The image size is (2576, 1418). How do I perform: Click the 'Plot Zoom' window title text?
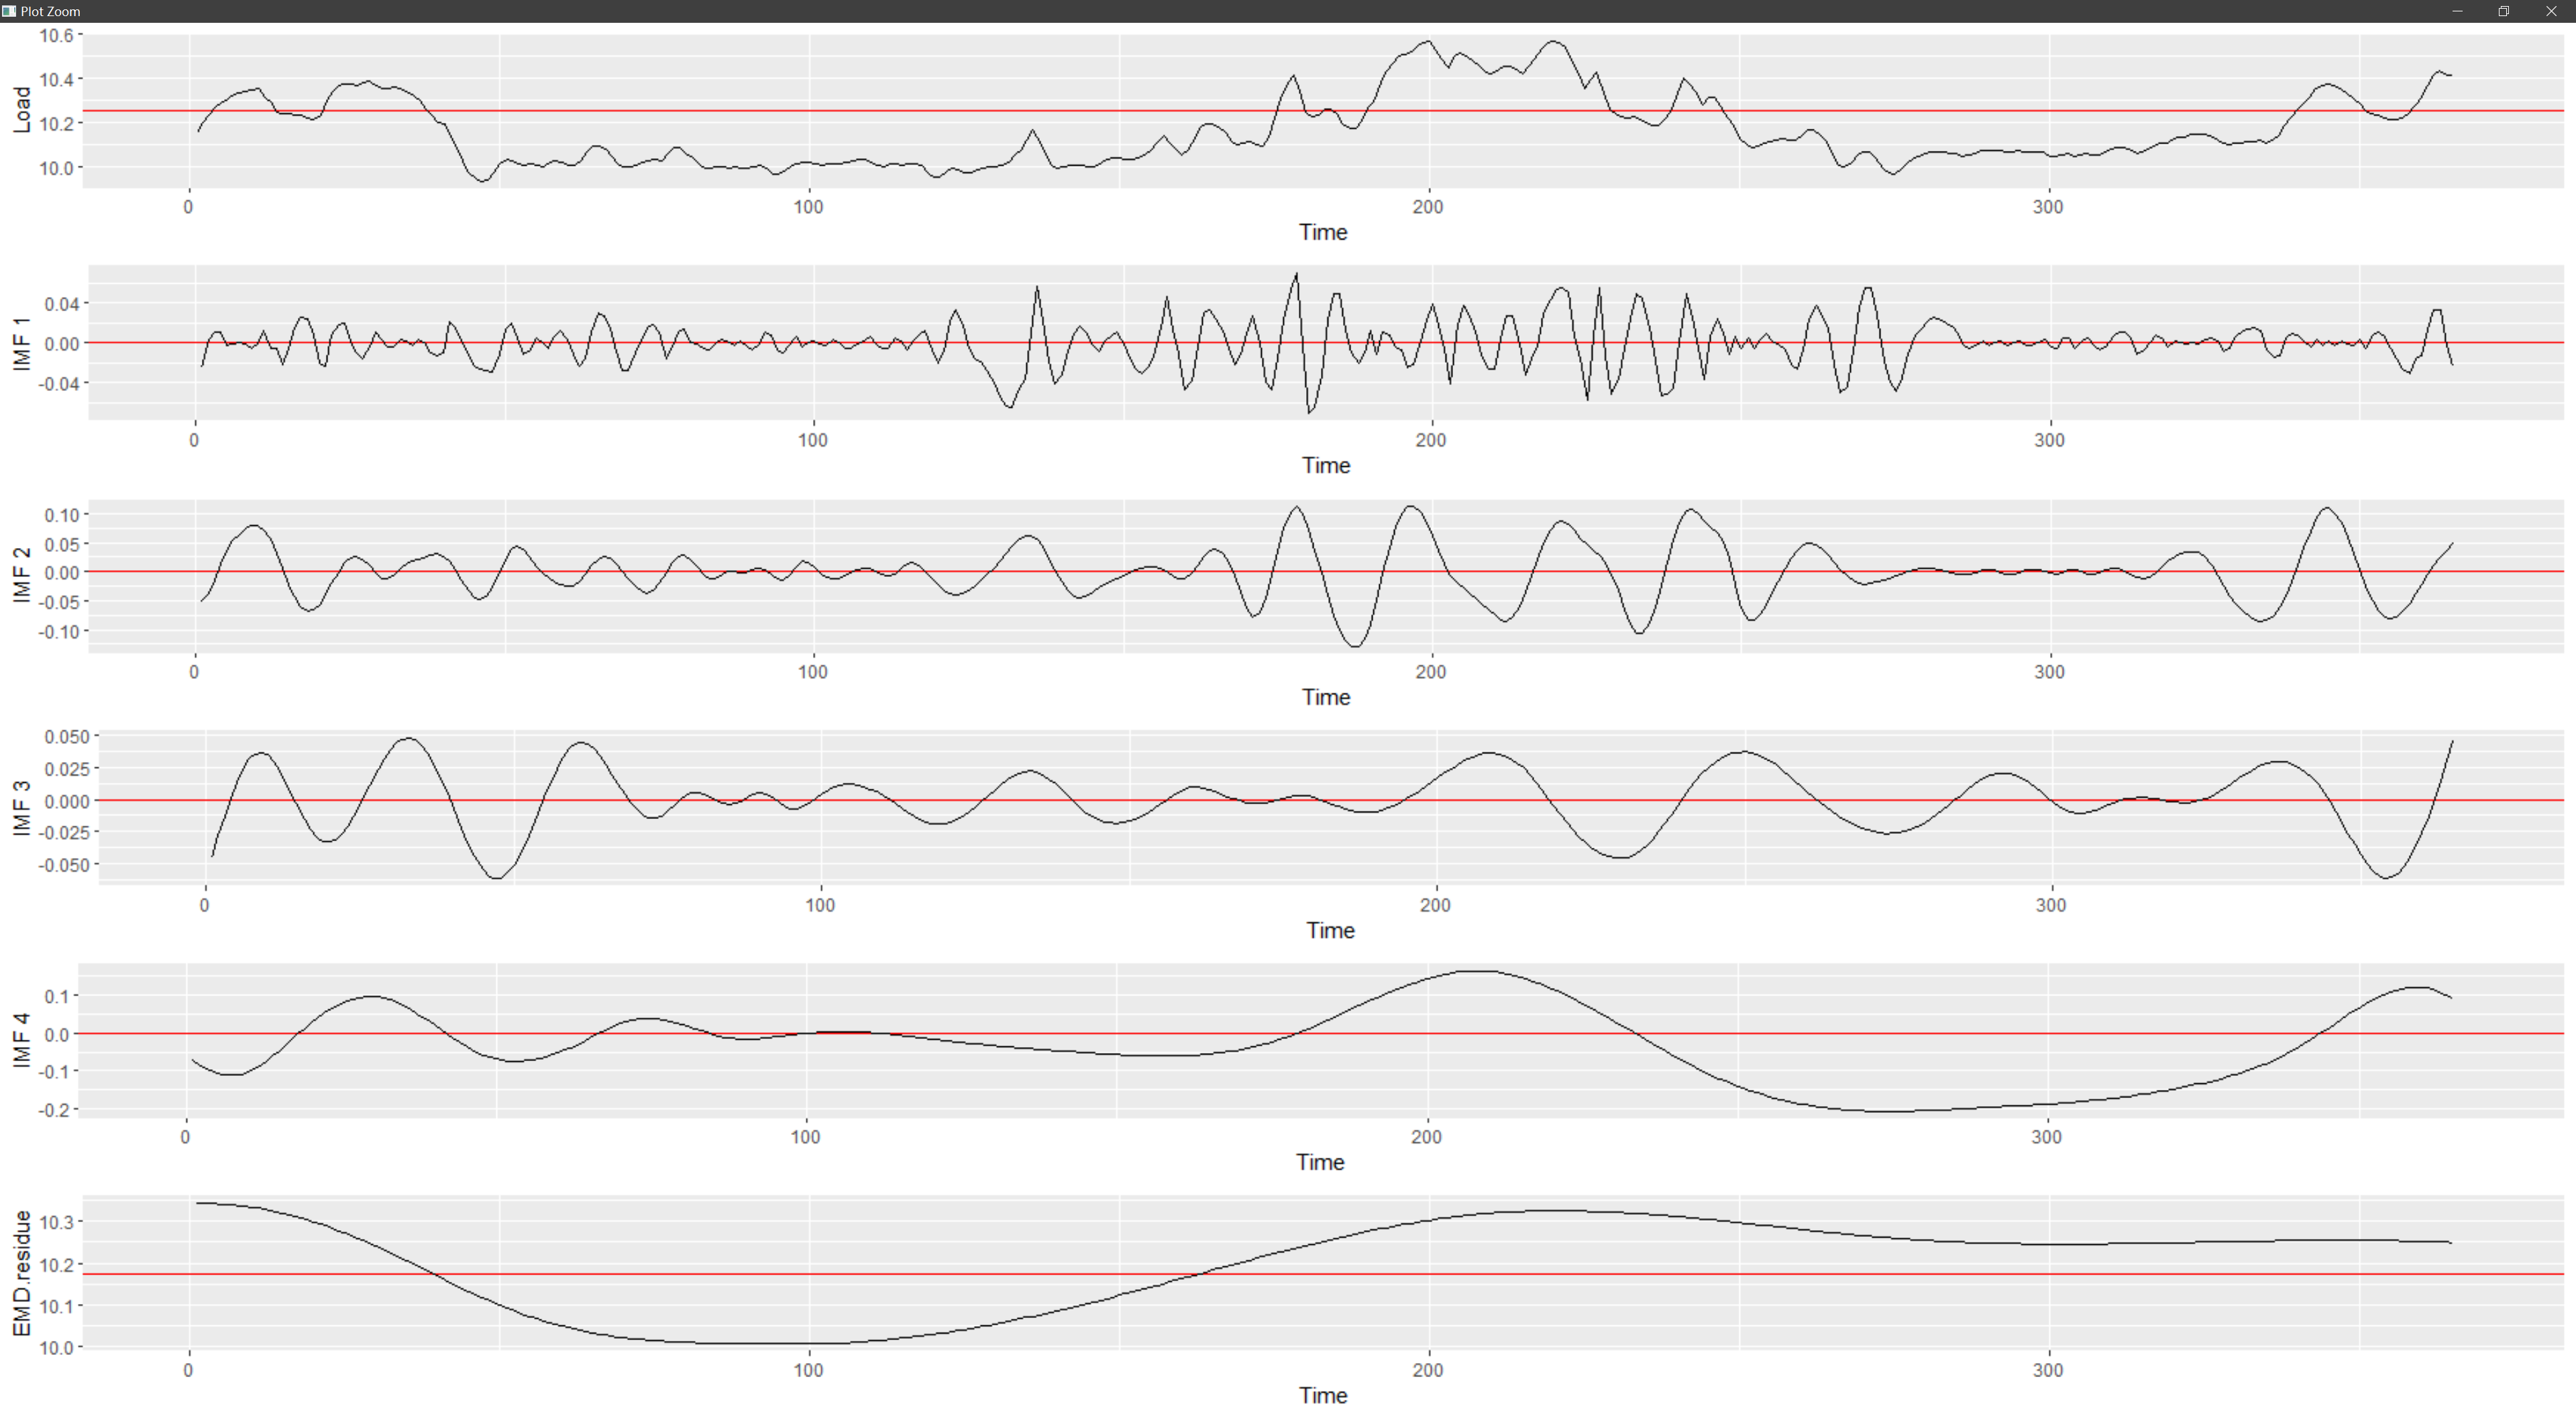(50, 11)
